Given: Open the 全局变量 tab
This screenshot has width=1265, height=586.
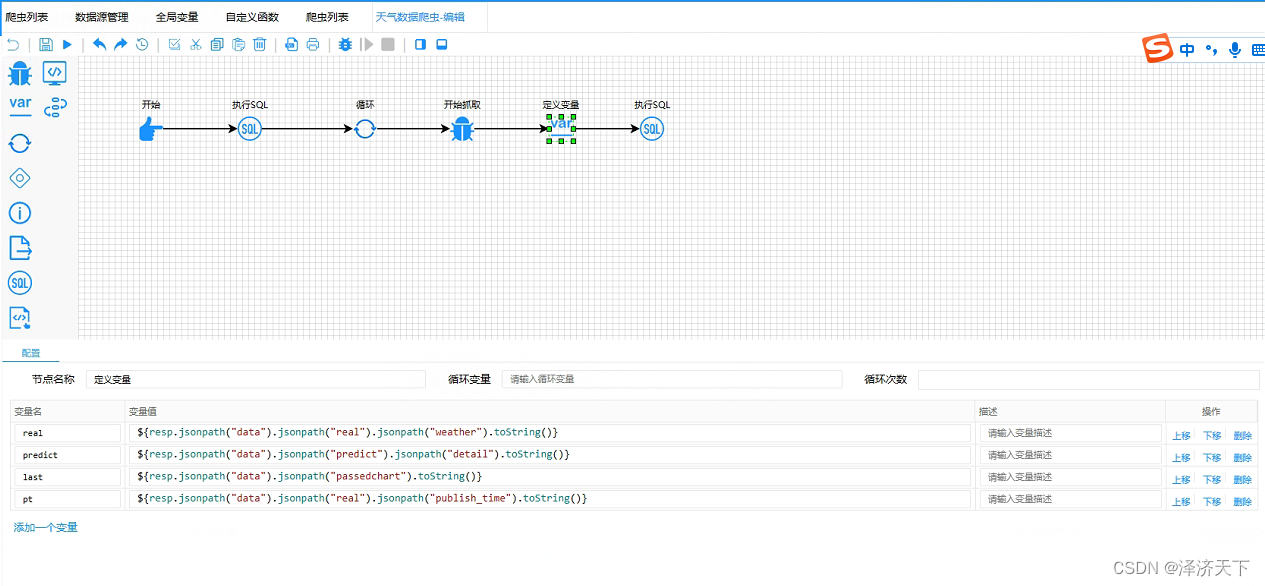Looking at the screenshot, I should point(177,17).
